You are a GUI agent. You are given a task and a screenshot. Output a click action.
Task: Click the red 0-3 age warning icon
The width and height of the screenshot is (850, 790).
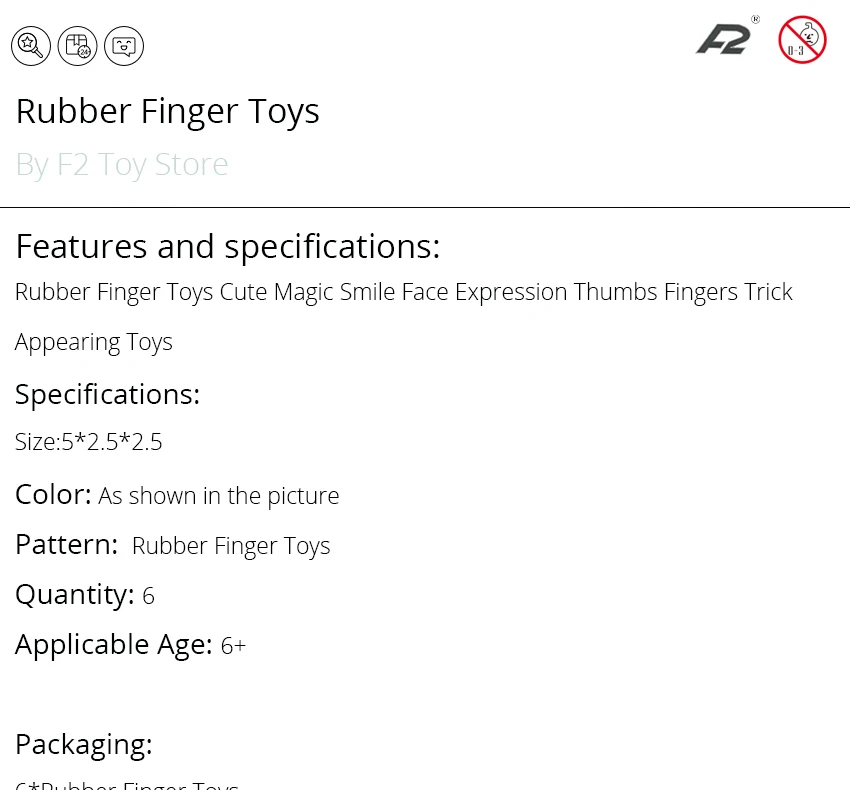(802, 40)
